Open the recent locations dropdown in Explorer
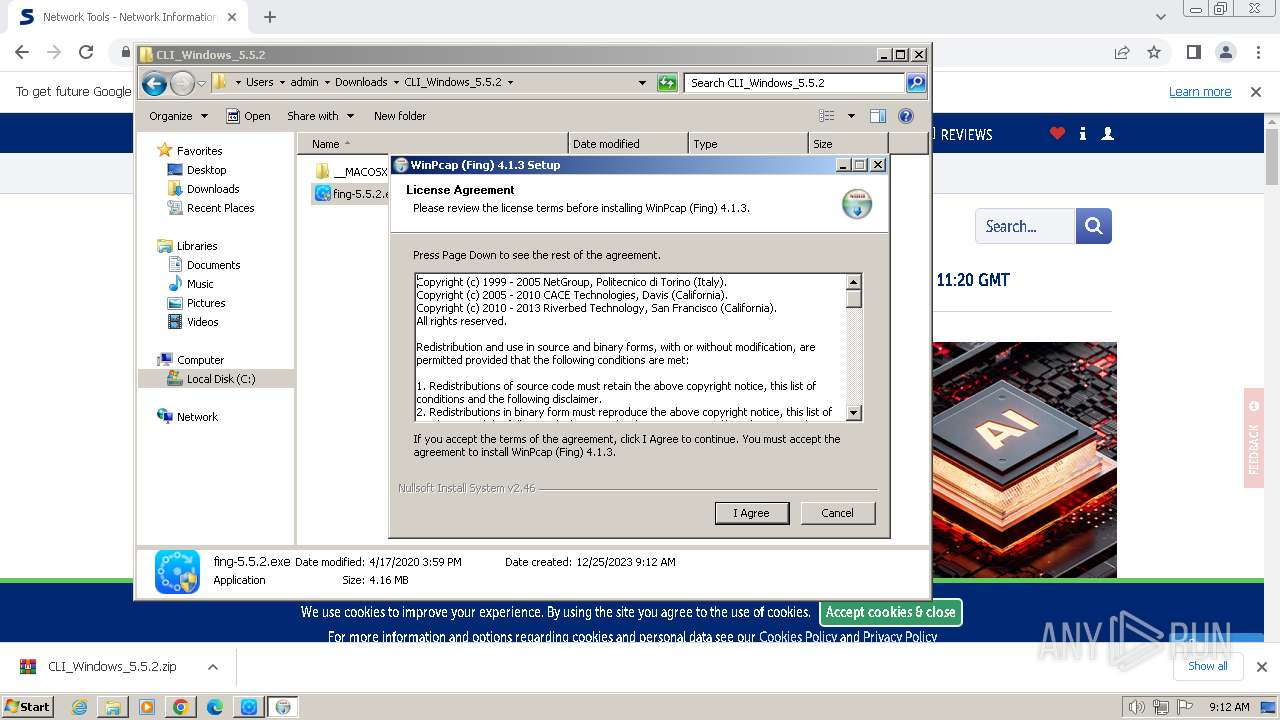The image size is (1280, 720). (x=201, y=83)
